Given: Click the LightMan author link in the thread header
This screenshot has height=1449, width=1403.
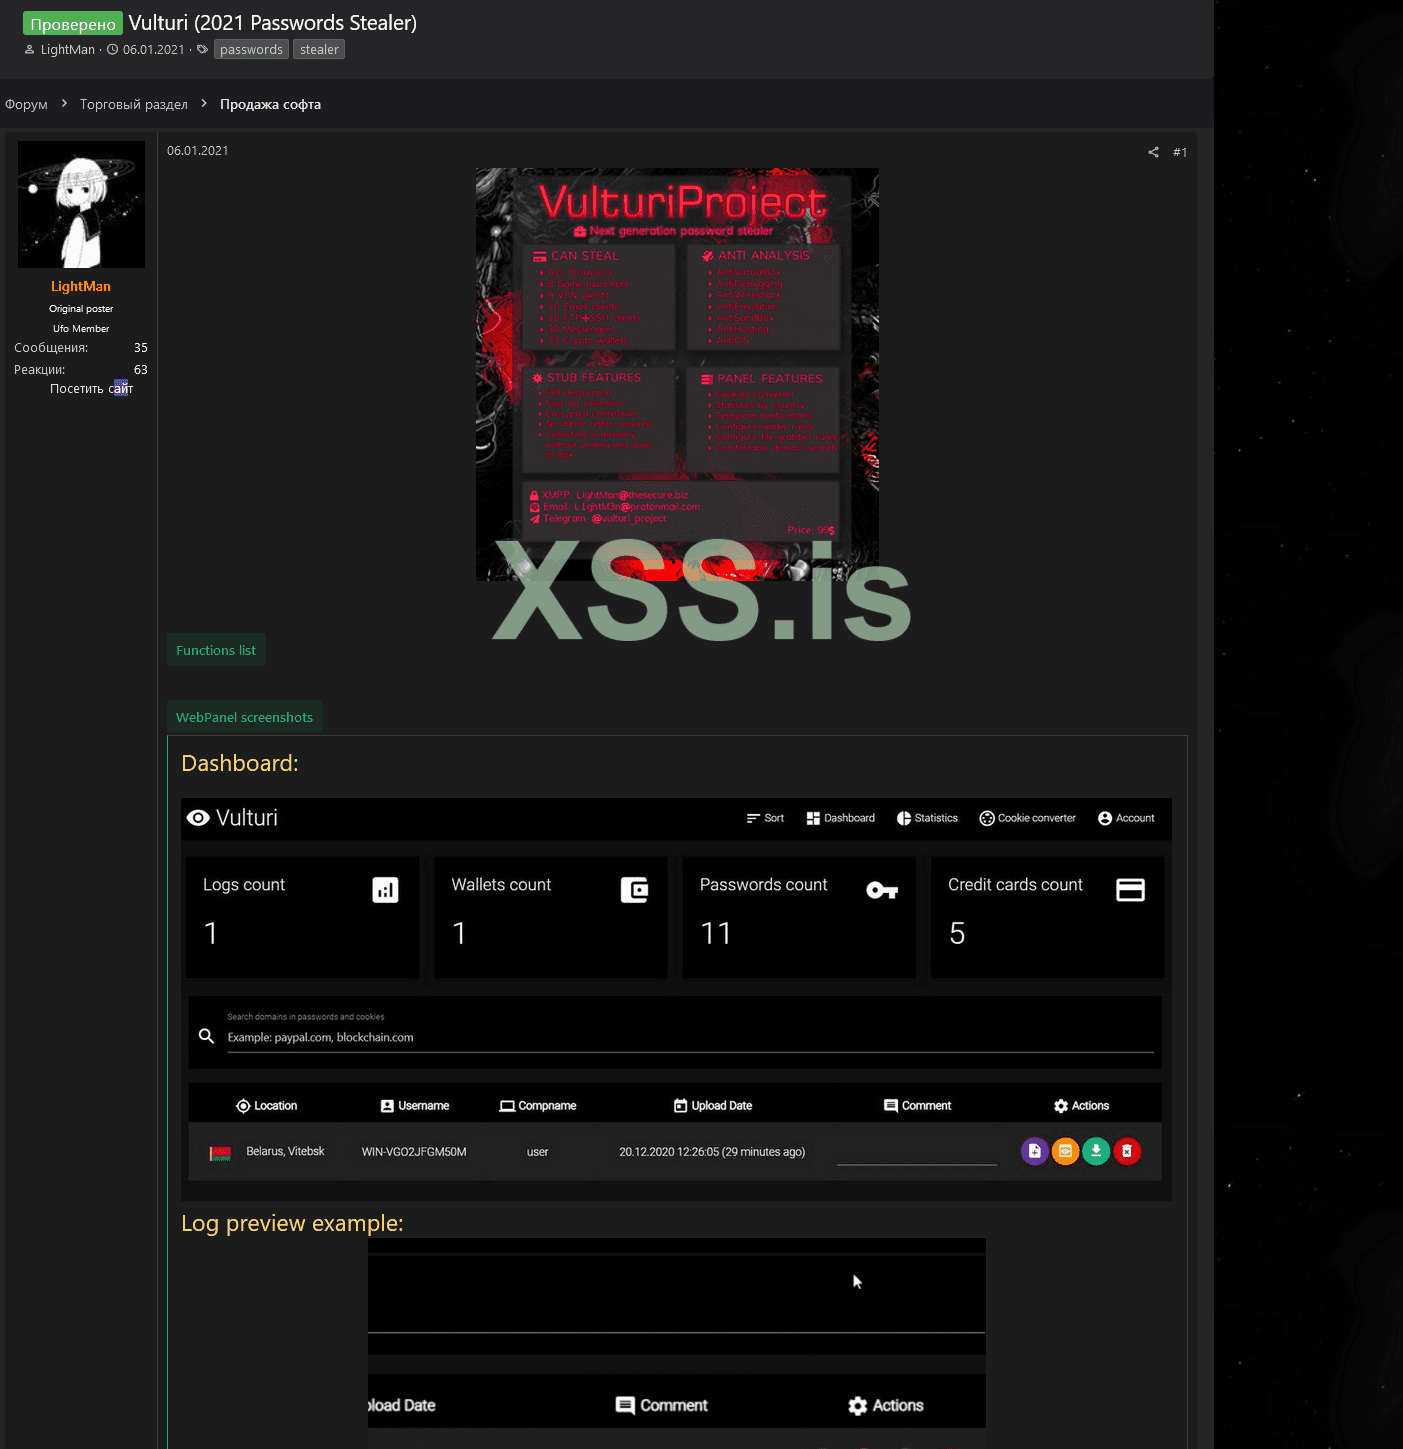Looking at the screenshot, I should click(68, 49).
